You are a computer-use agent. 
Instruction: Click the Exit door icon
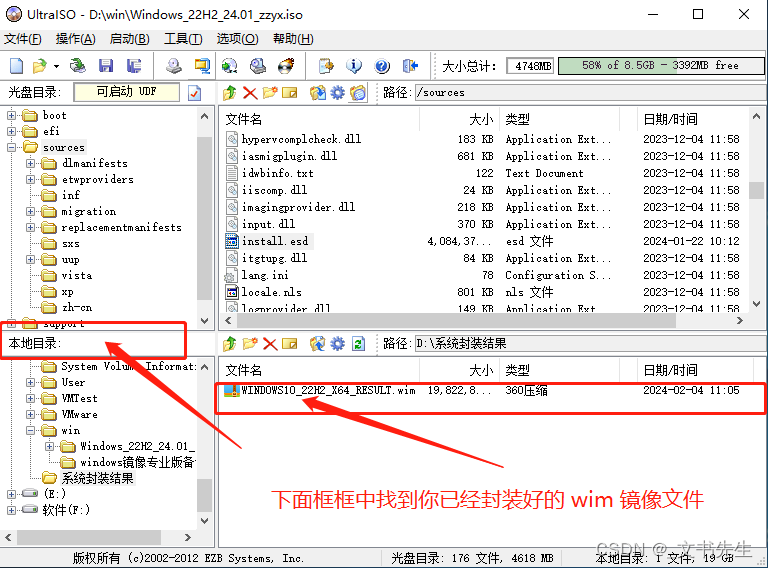[410, 66]
